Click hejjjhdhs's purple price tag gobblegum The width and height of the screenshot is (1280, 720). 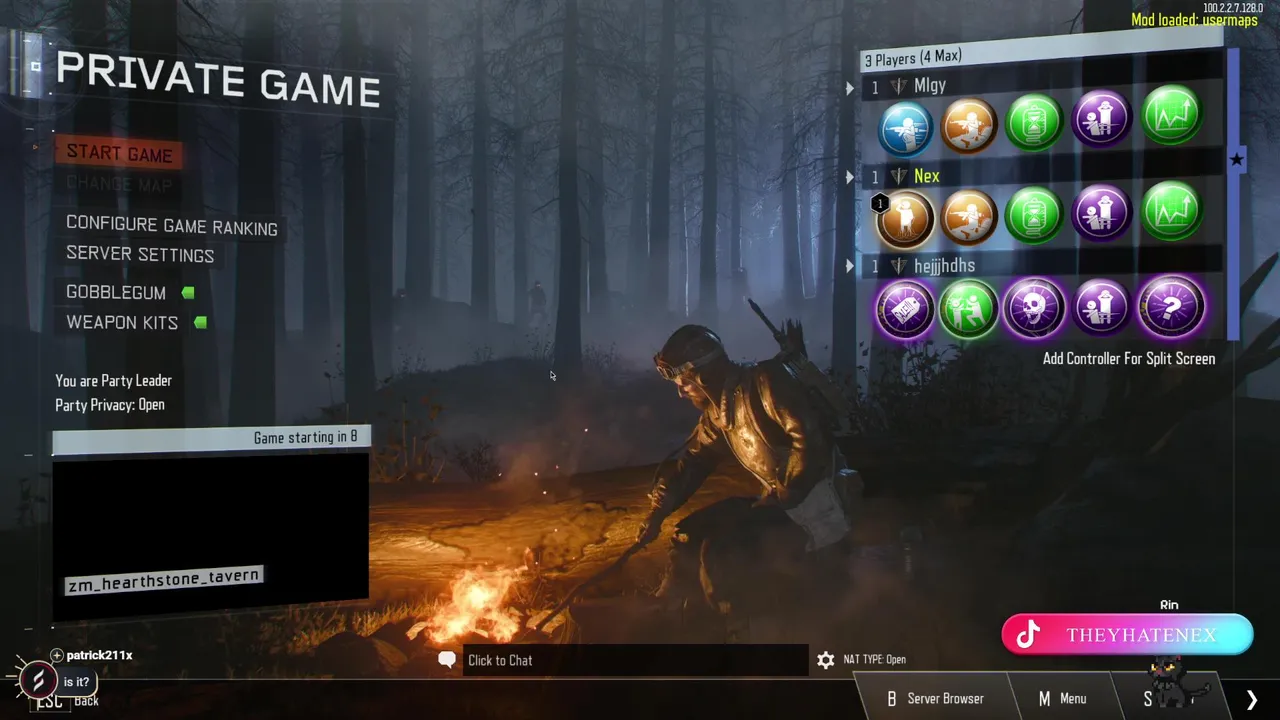tap(906, 308)
